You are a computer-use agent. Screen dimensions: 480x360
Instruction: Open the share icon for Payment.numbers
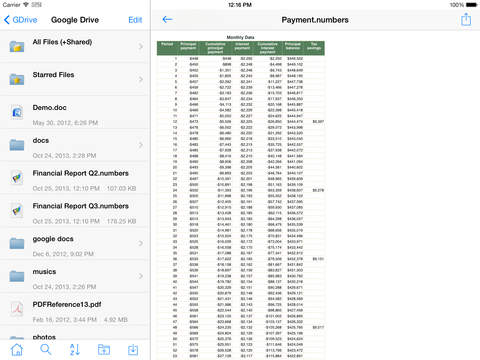466,19
